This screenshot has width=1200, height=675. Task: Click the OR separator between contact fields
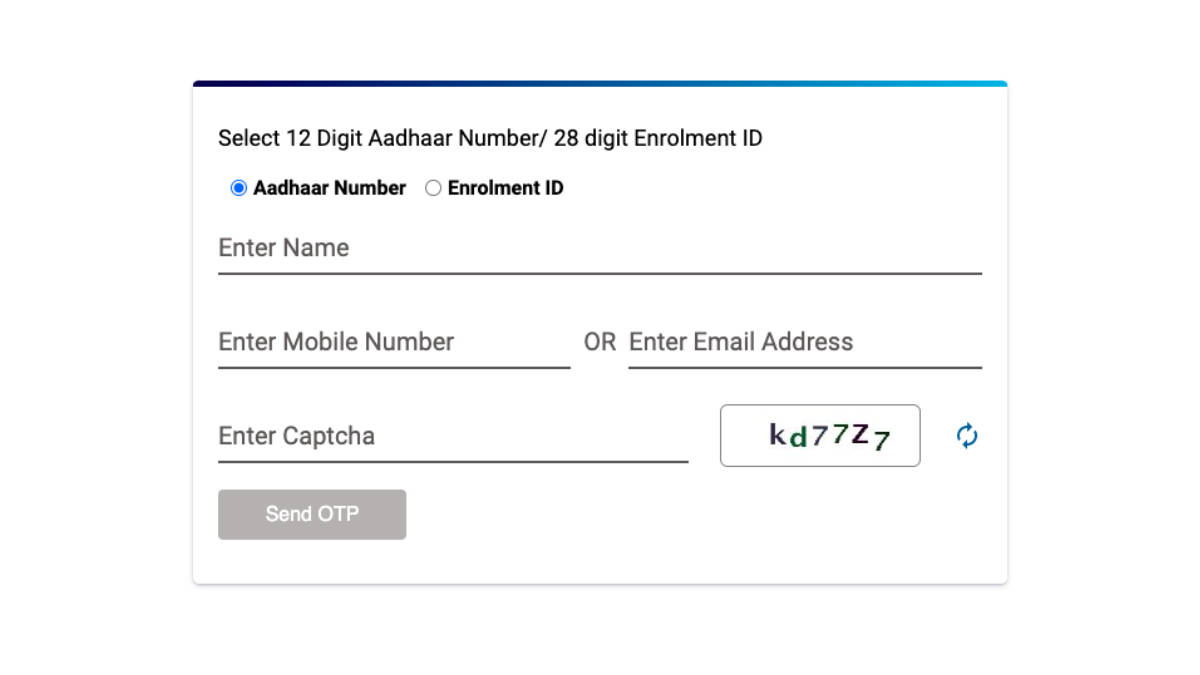point(600,341)
